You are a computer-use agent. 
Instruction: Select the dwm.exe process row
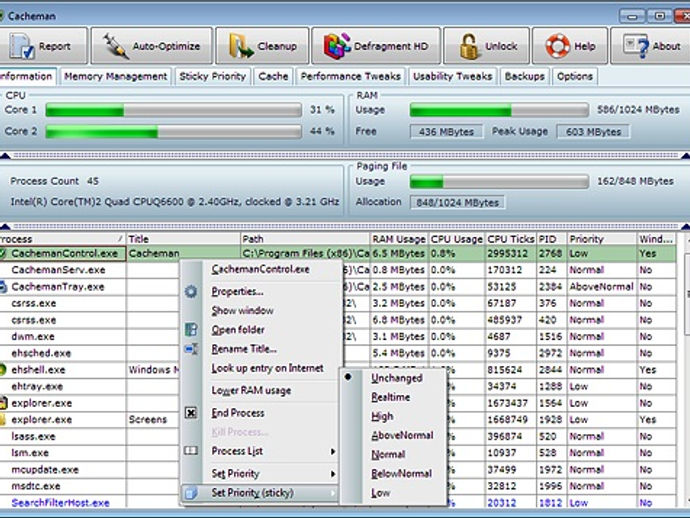click(338, 337)
